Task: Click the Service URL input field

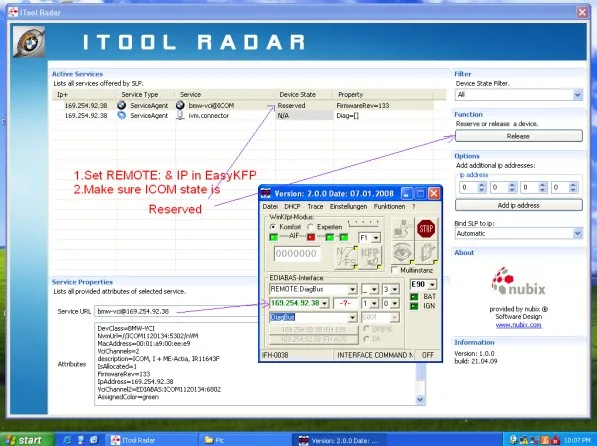Action: (x=176, y=312)
